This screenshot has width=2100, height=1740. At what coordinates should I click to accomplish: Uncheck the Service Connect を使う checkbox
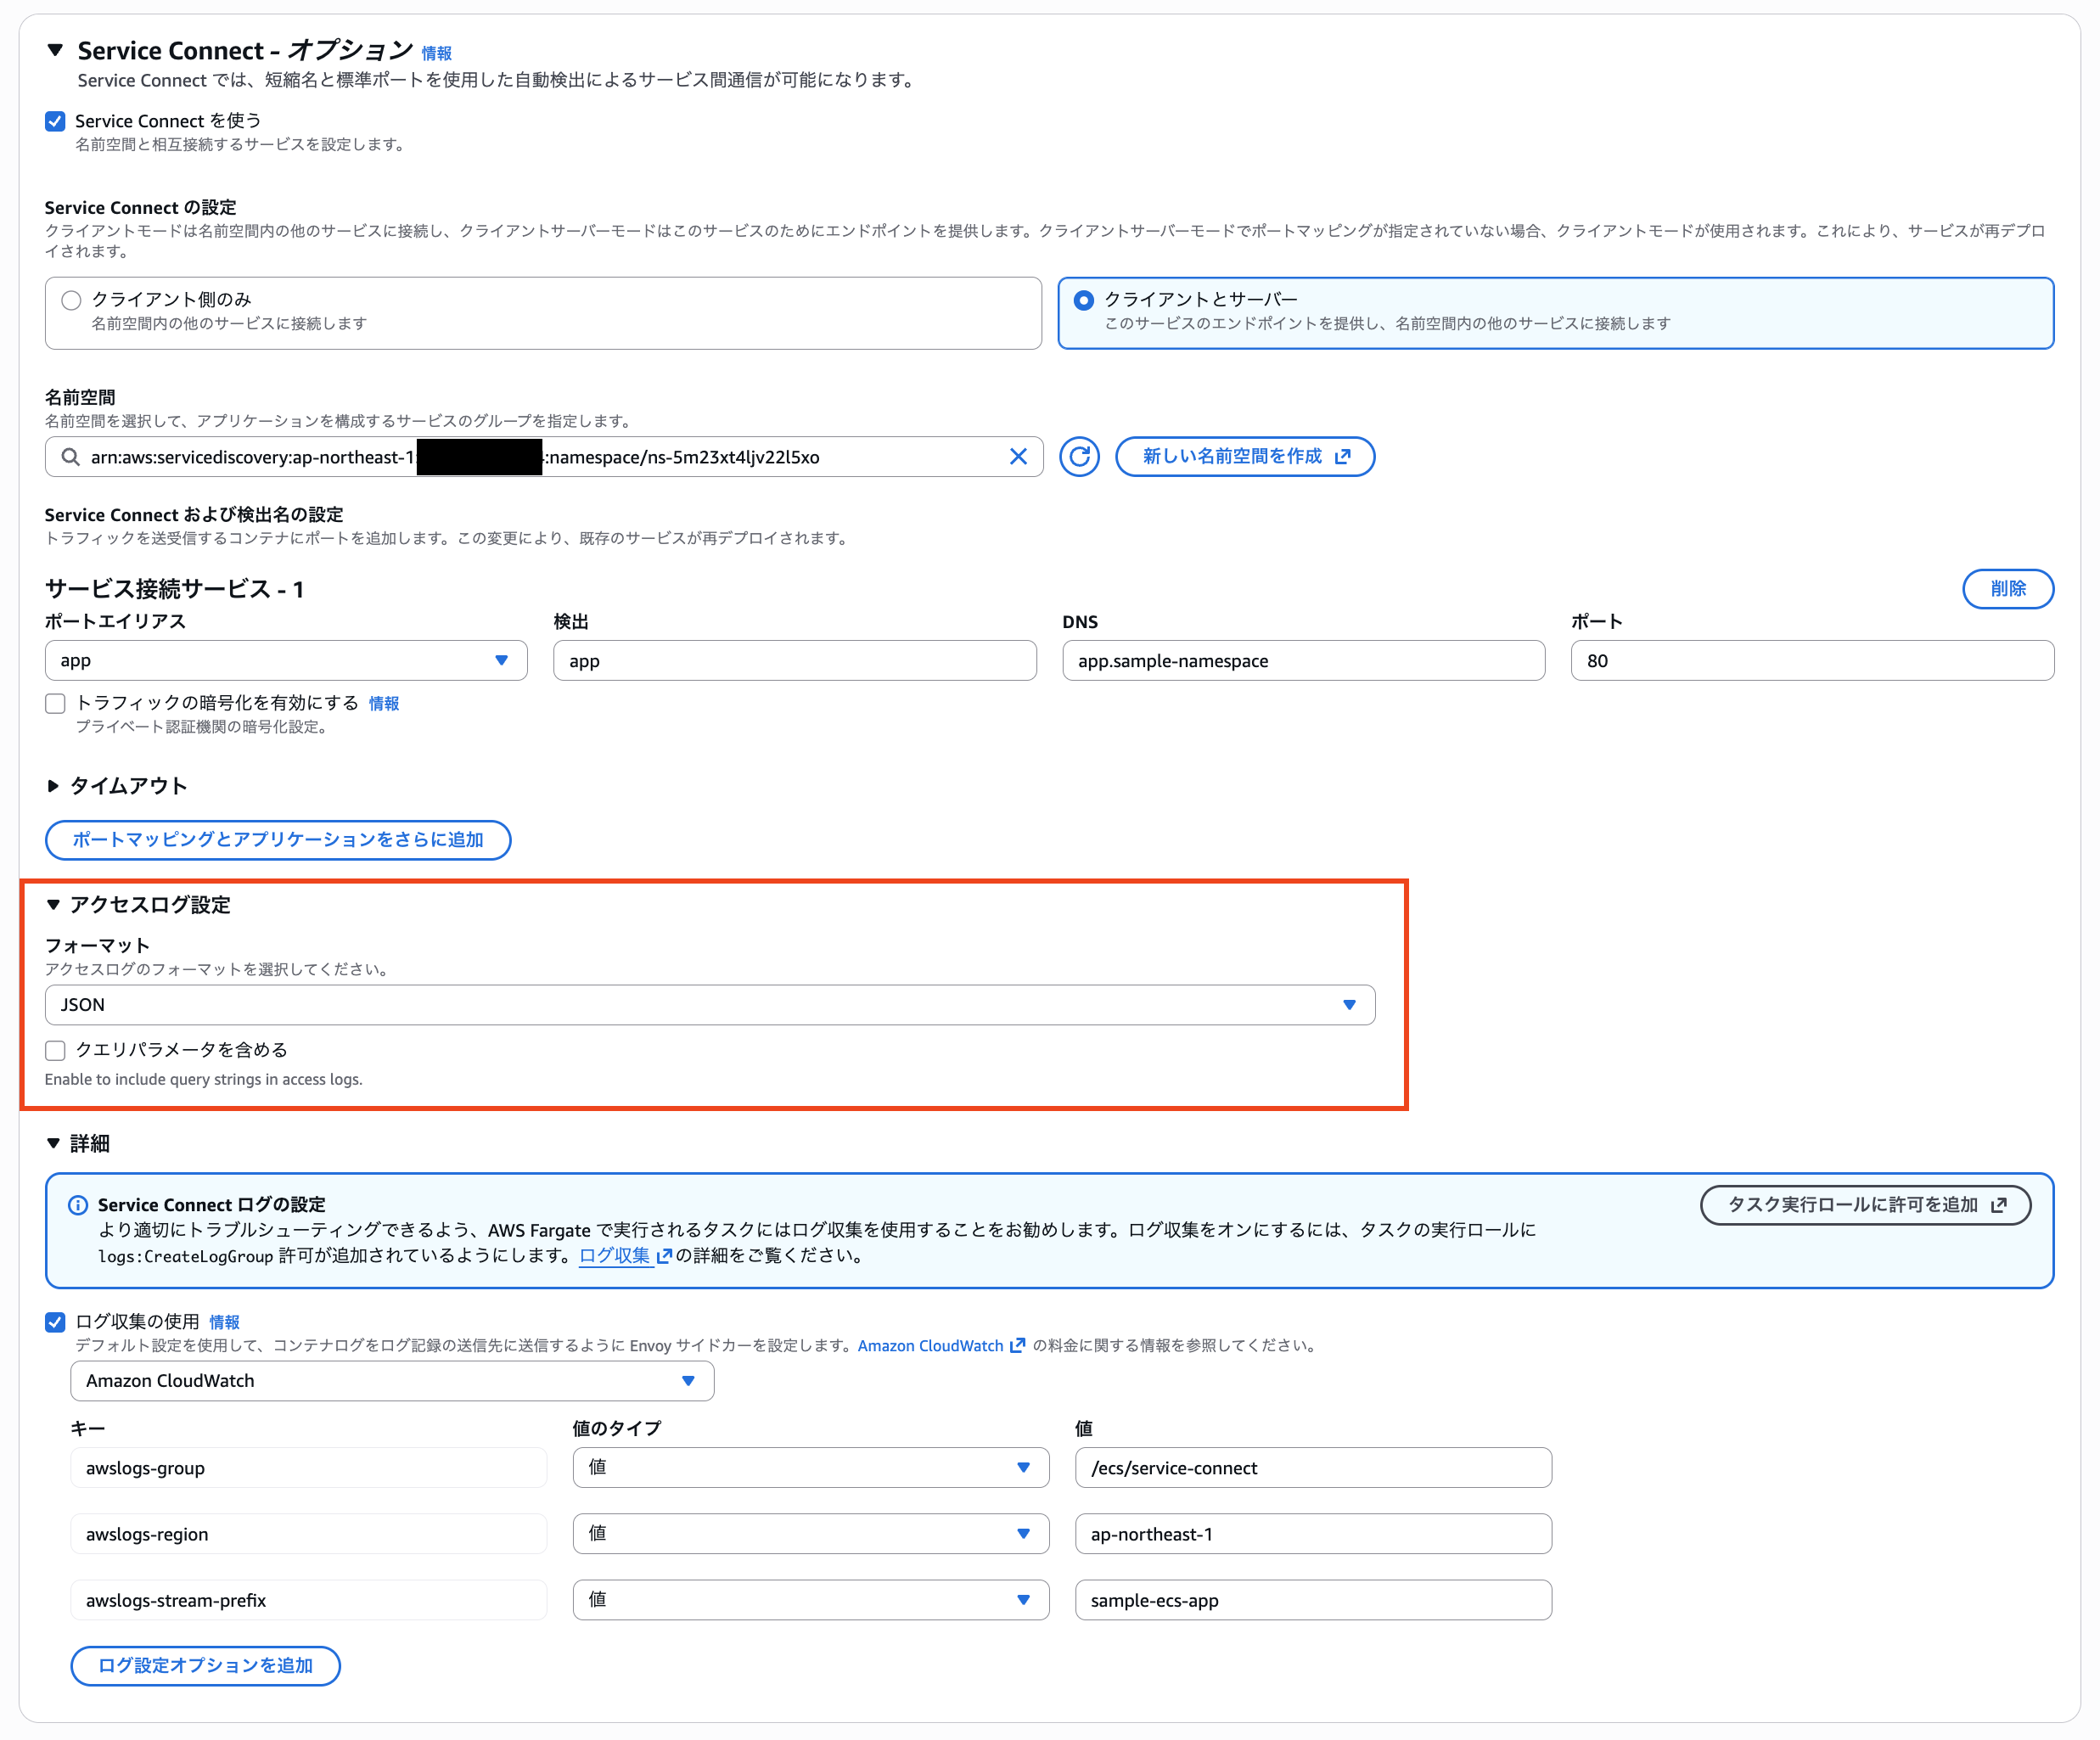(56, 121)
